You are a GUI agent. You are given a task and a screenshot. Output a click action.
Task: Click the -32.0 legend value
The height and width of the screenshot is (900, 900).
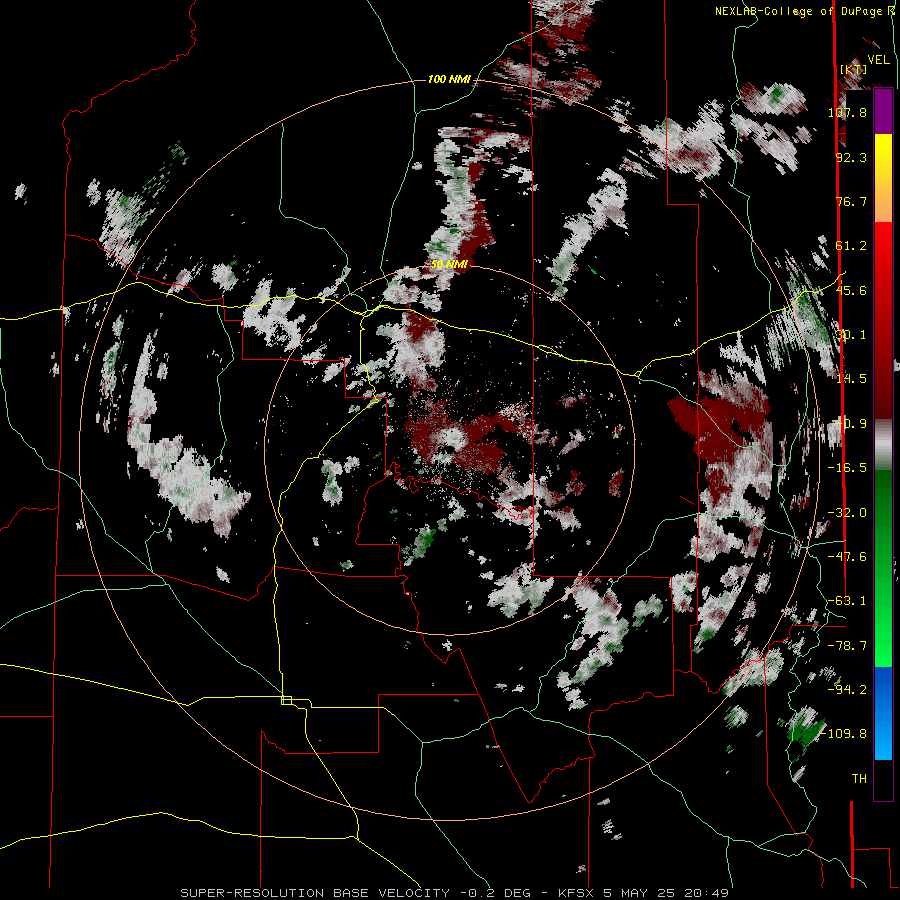click(847, 513)
